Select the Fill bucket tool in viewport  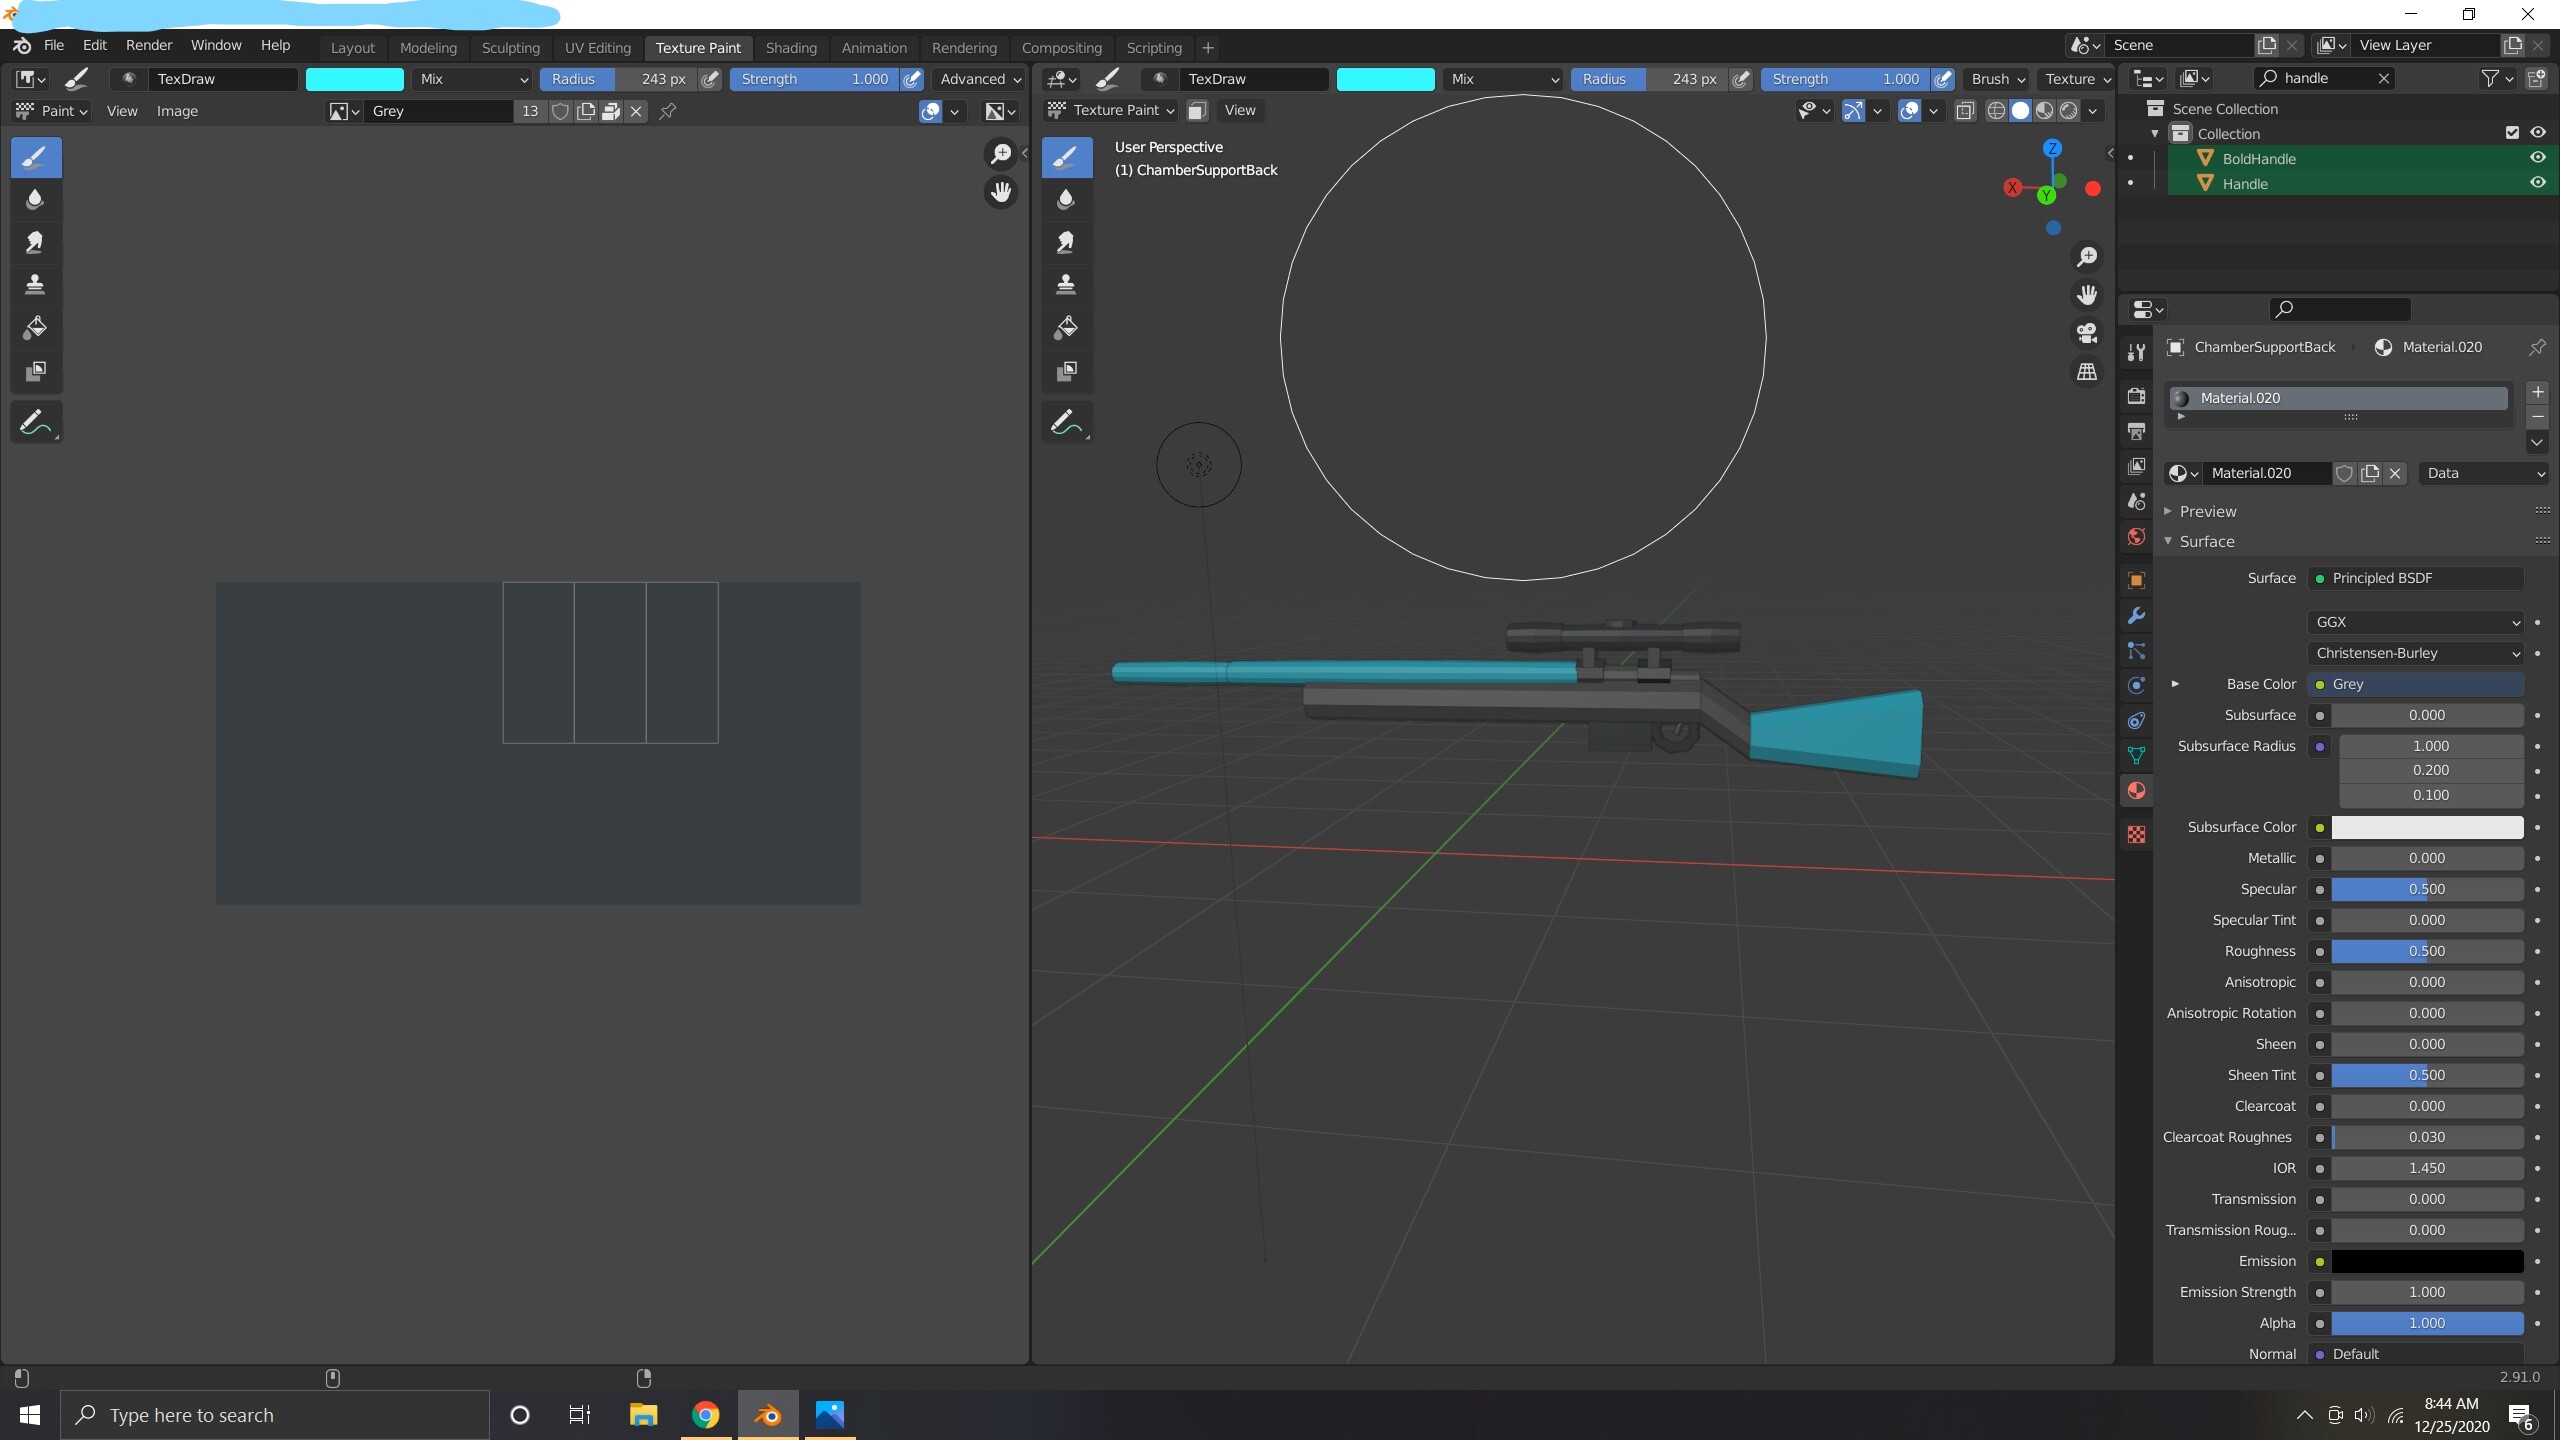point(1066,328)
